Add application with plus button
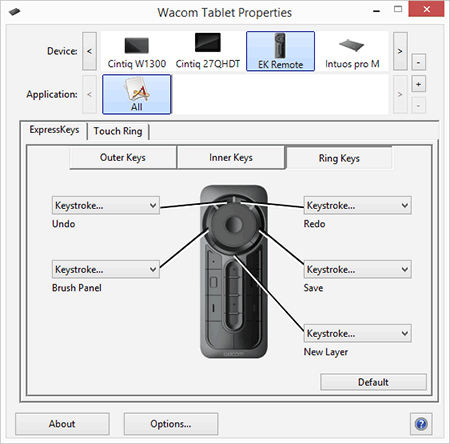 click(x=418, y=84)
